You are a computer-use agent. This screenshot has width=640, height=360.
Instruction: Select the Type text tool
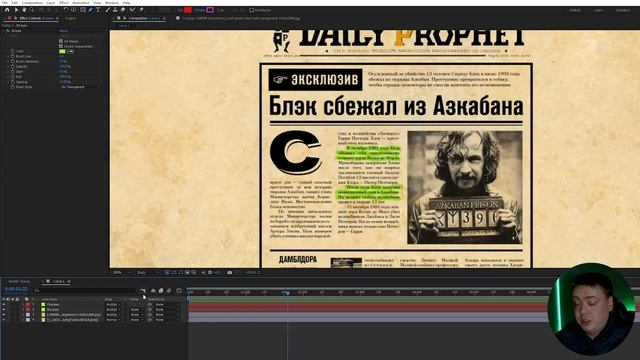pyautogui.click(x=98, y=10)
